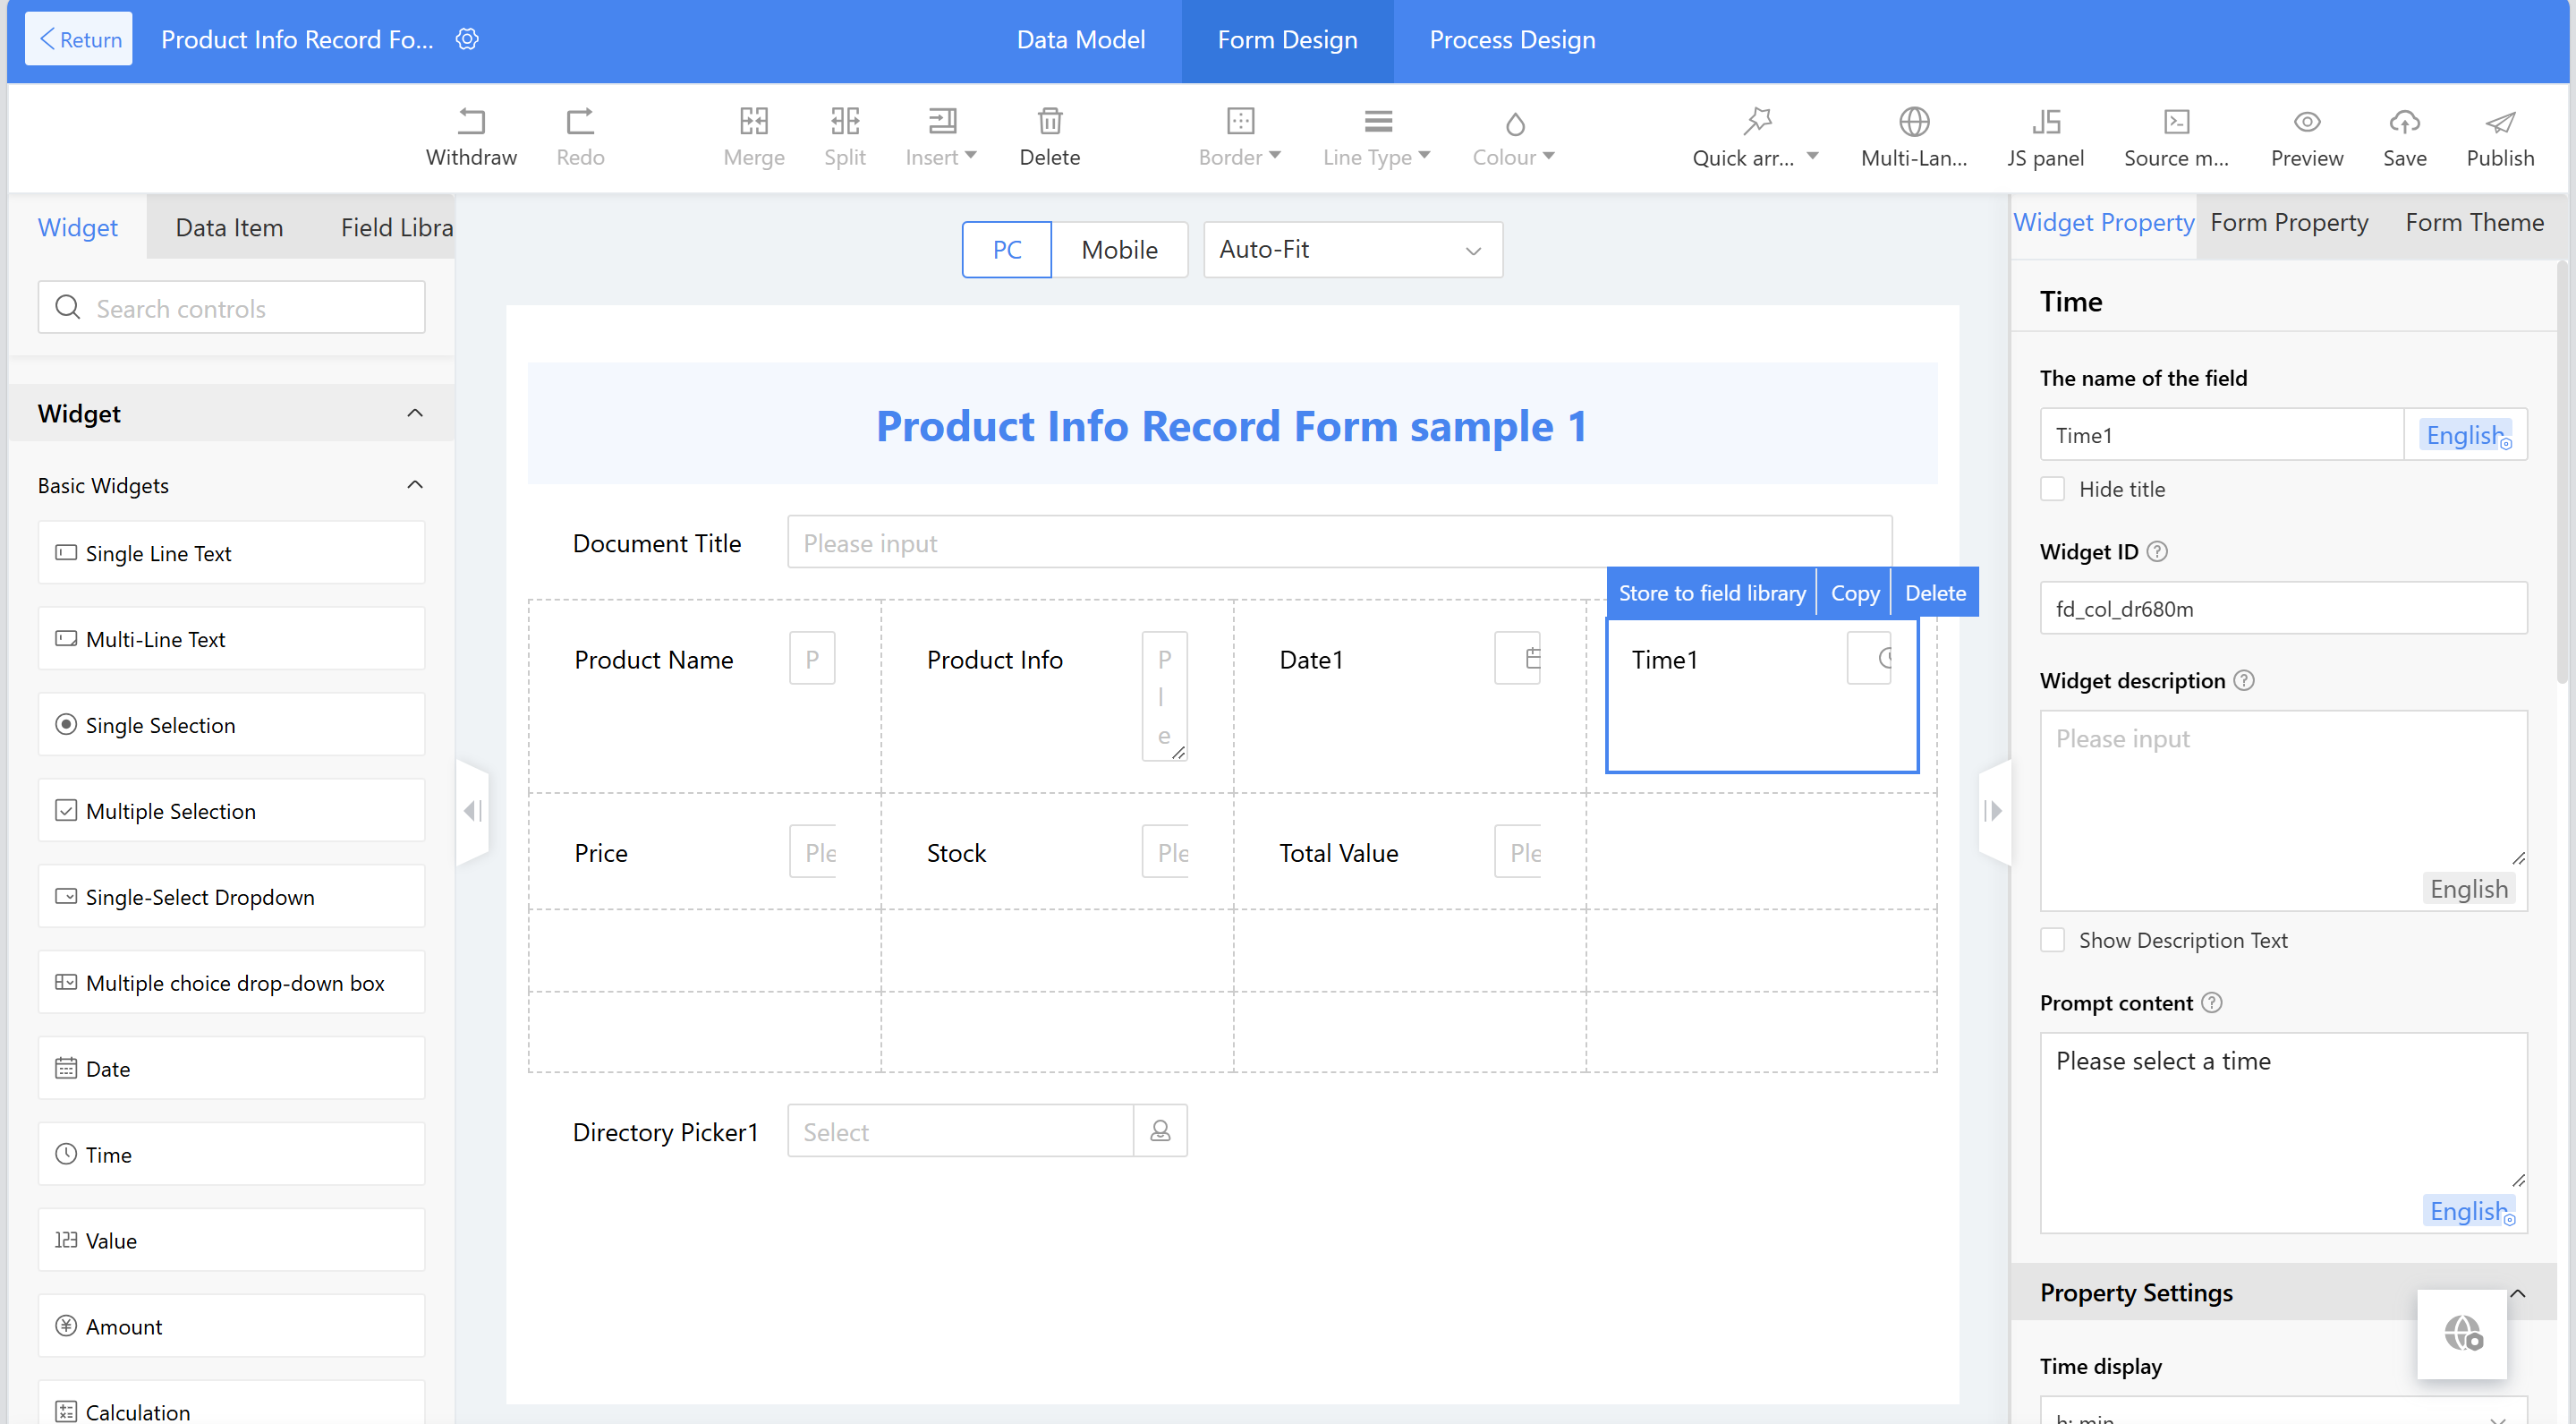Enable the Hide title checkbox

2053,489
